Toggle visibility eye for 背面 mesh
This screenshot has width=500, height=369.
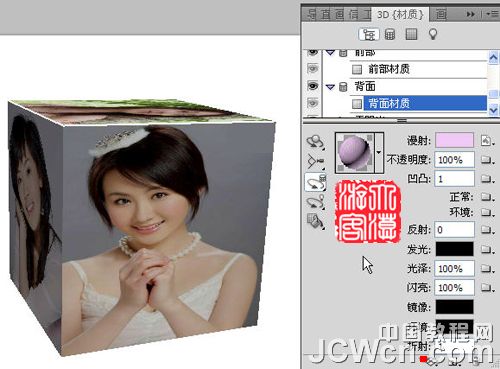point(312,86)
